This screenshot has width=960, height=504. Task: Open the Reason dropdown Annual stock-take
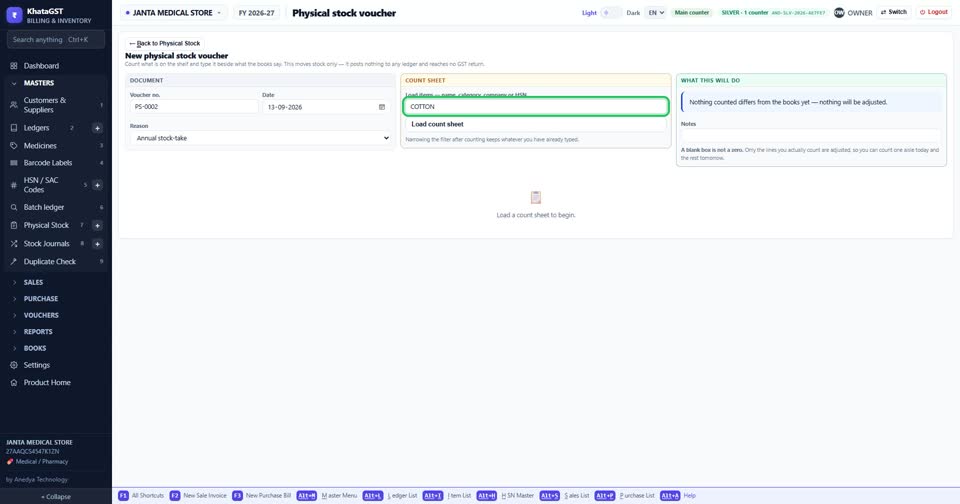point(260,138)
